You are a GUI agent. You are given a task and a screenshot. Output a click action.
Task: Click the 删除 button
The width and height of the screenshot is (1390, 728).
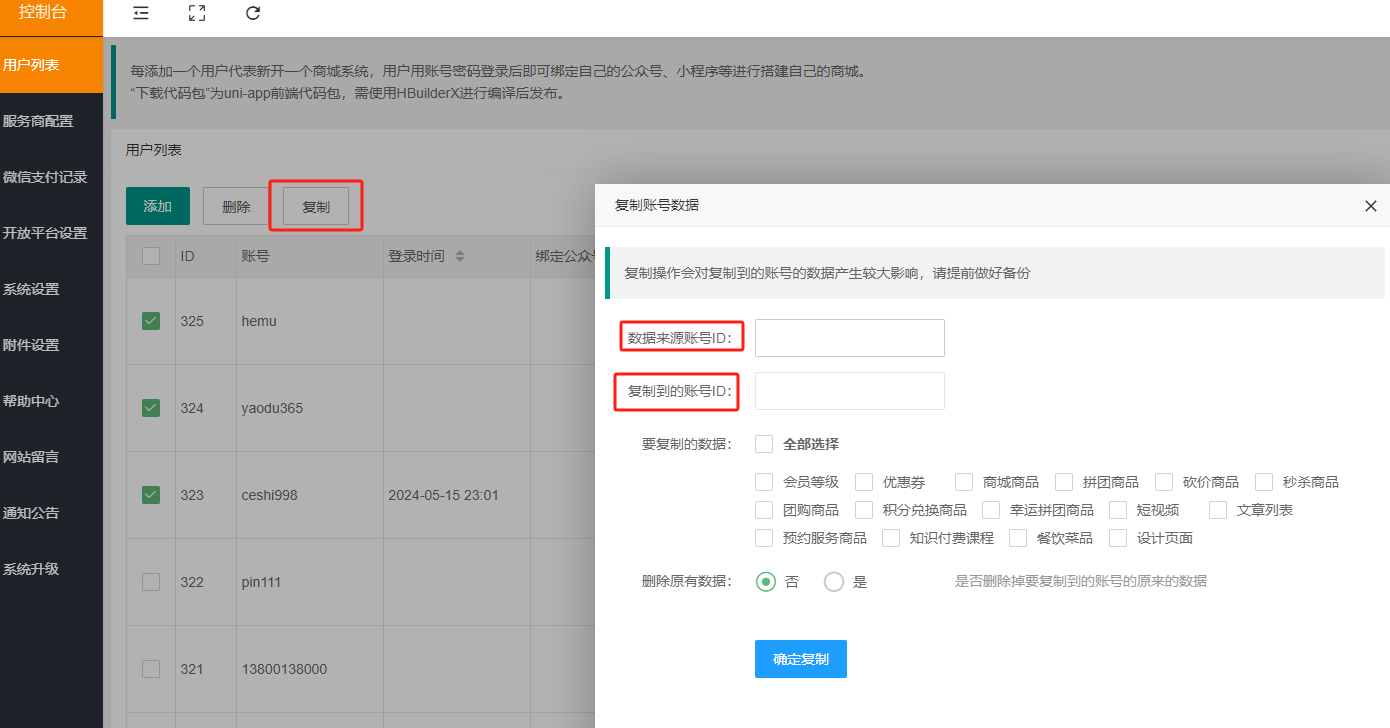tap(237, 207)
